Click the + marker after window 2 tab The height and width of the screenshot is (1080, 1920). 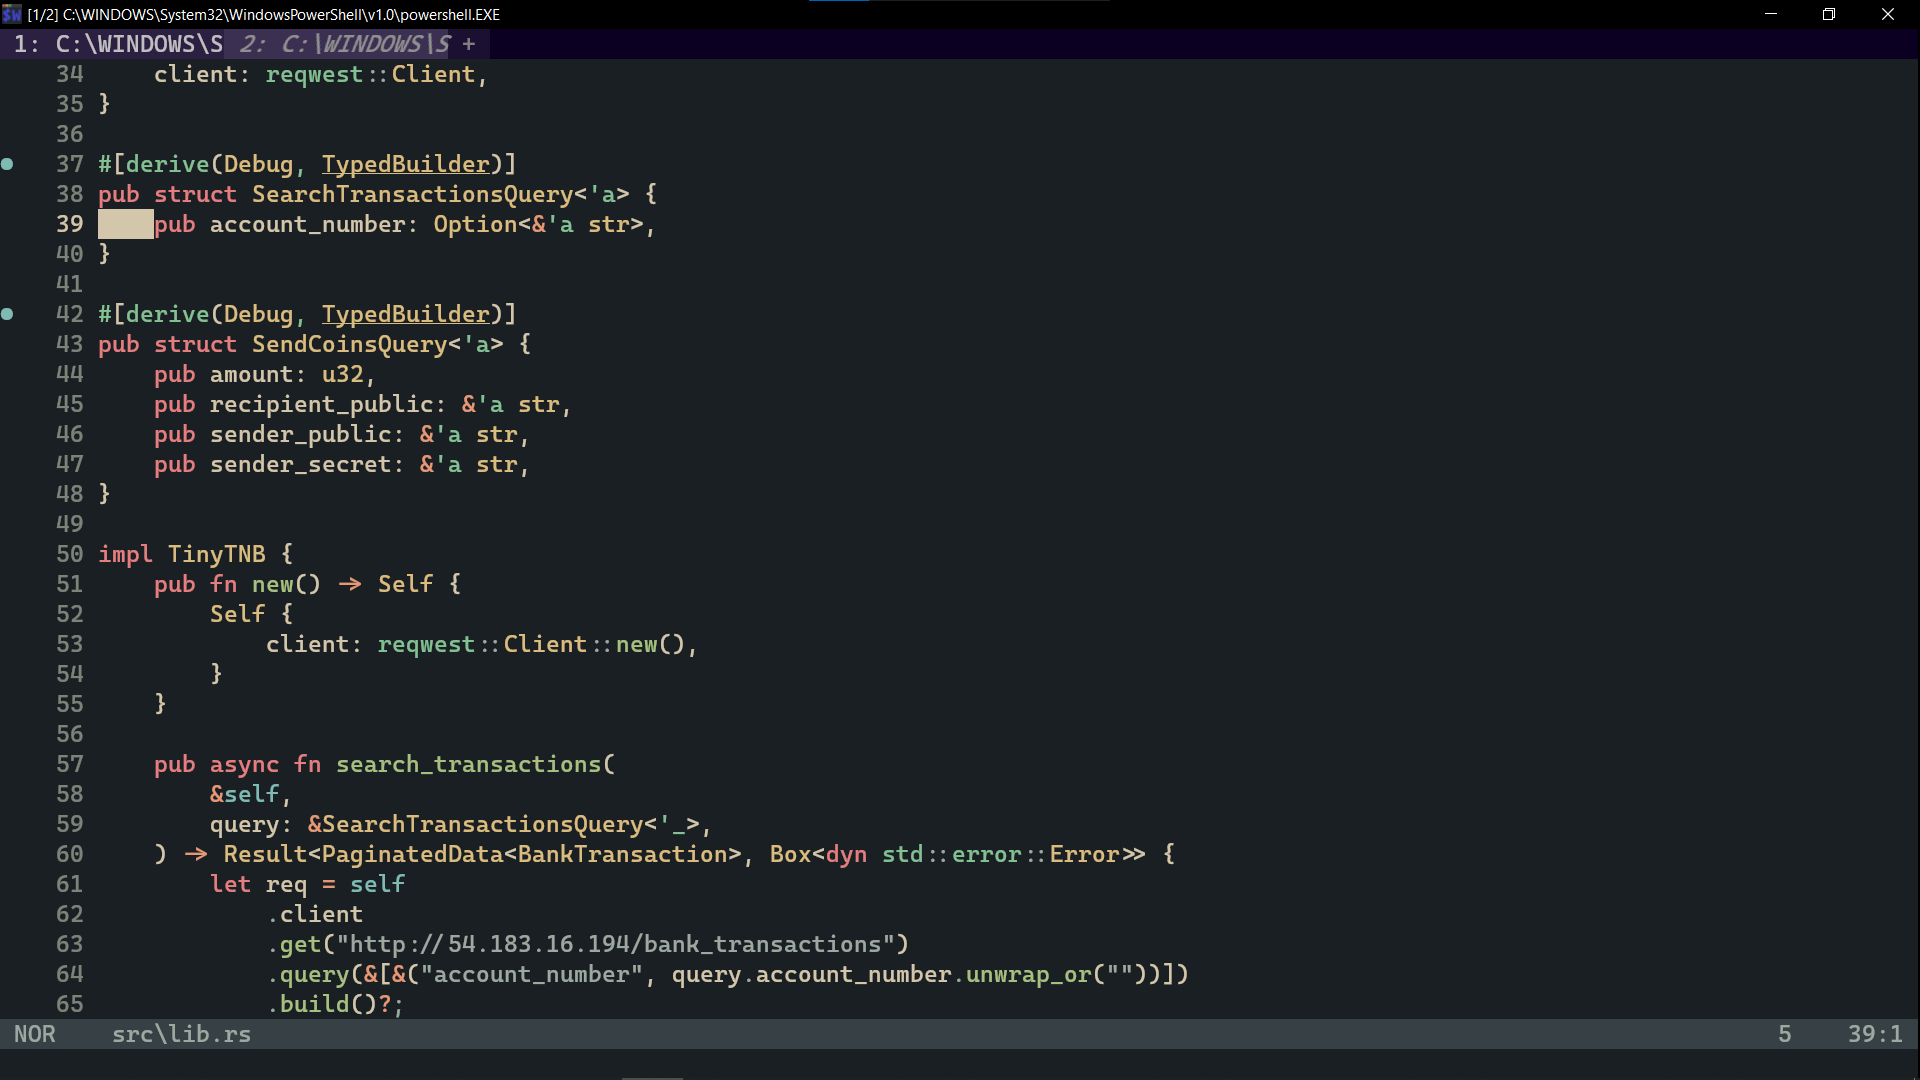pos(469,44)
